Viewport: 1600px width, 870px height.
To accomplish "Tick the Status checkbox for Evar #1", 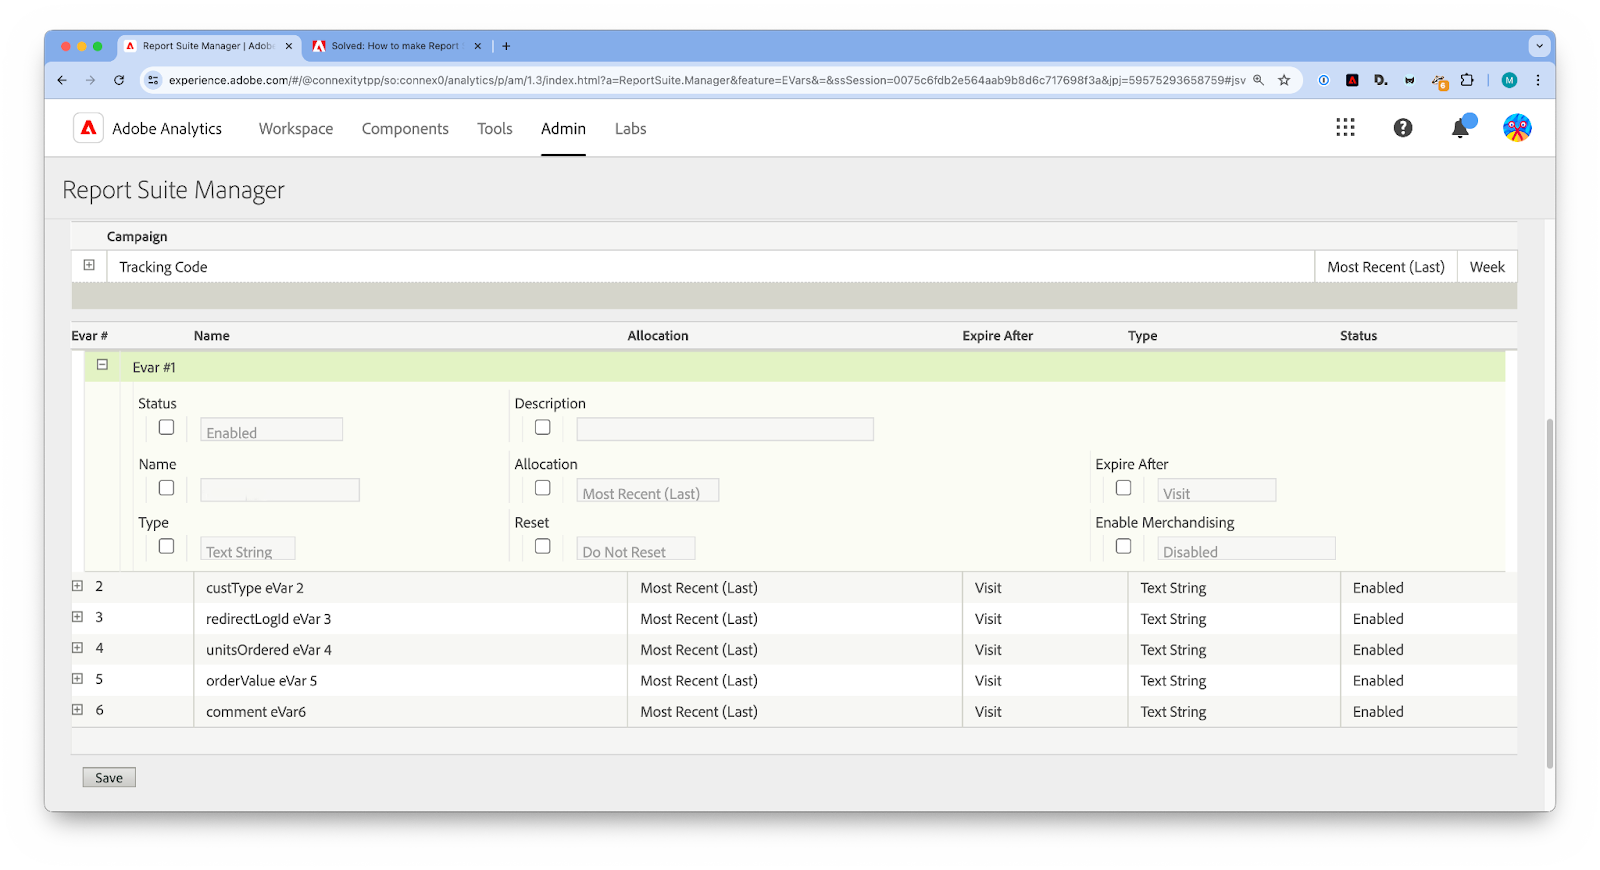I will pyautogui.click(x=166, y=427).
